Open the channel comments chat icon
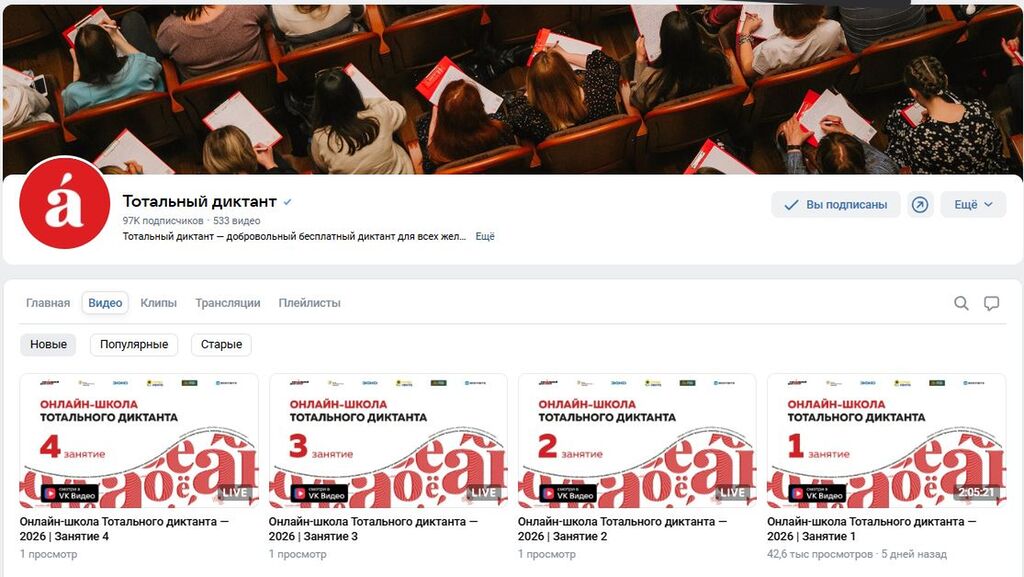Screen dimensions: 1024x577 pyautogui.click(x=991, y=303)
